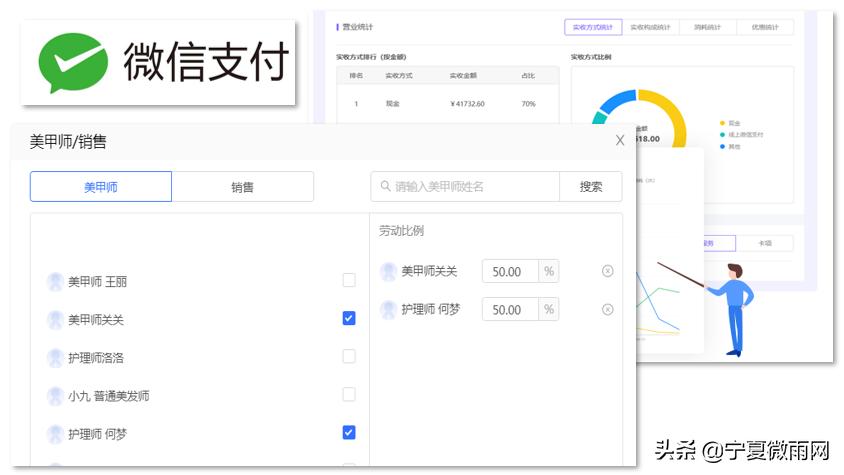Click avatar icon of 小九 普通美发师
844x475 pixels.
pyautogui.click(x=55, y=396)
